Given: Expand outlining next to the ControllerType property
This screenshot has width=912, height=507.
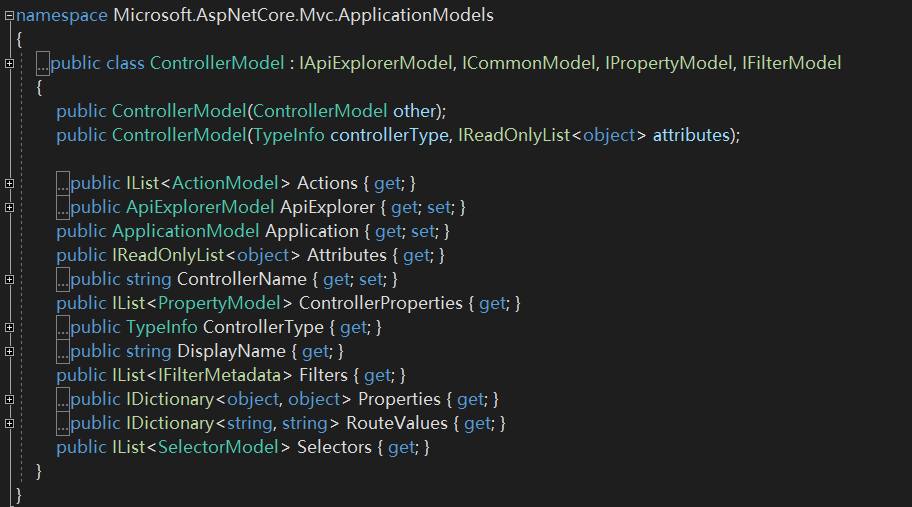Looking at the screenshot, I should pyautogui.click(x=9, y=327).
